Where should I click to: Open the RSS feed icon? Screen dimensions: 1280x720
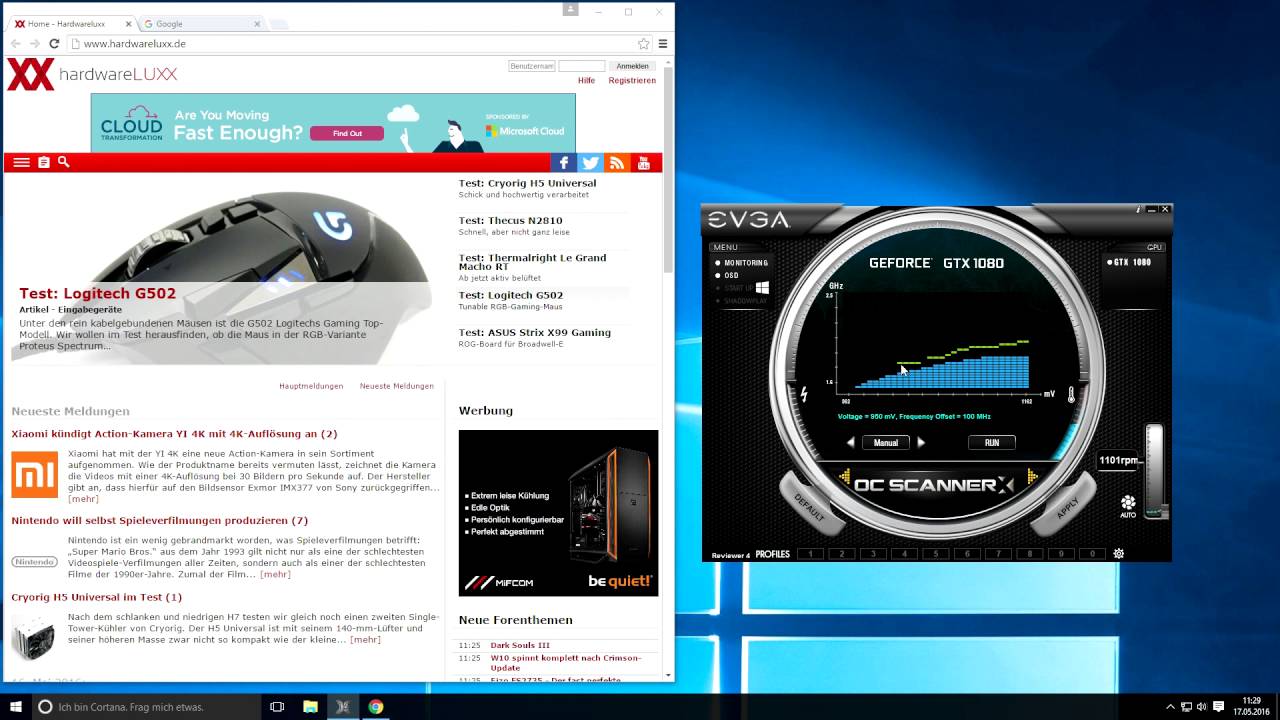[x=617, y=163]
